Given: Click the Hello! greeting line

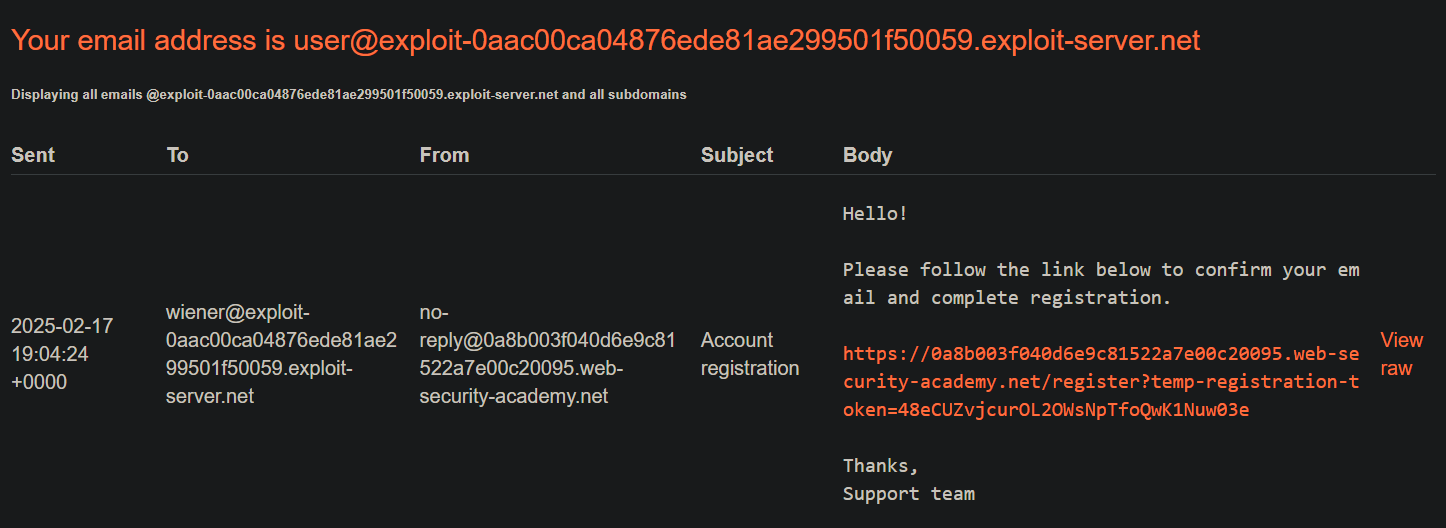Looking at the screenshot, I should [x=875, y=213].
